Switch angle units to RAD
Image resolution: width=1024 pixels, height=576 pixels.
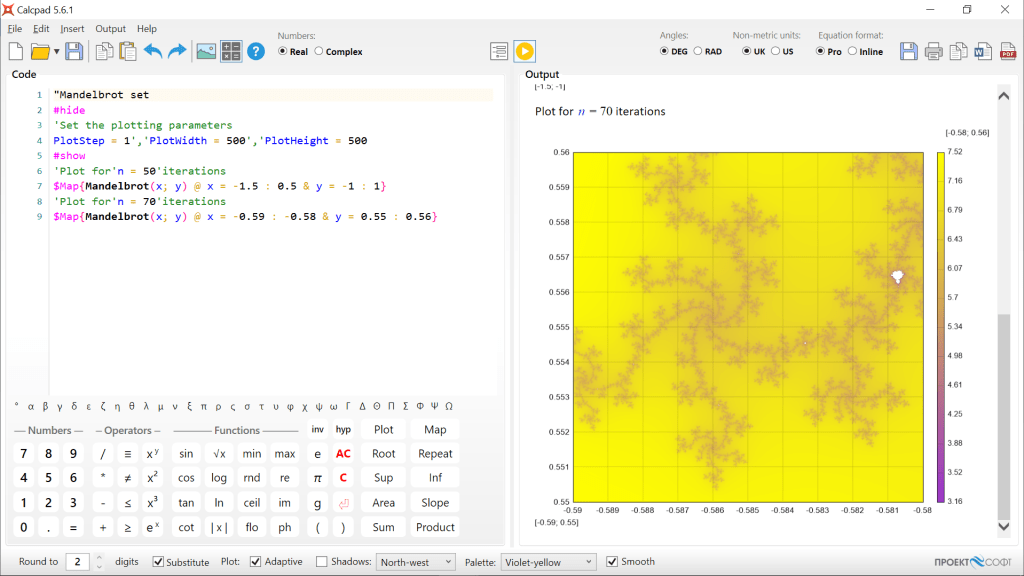[698, 52]
